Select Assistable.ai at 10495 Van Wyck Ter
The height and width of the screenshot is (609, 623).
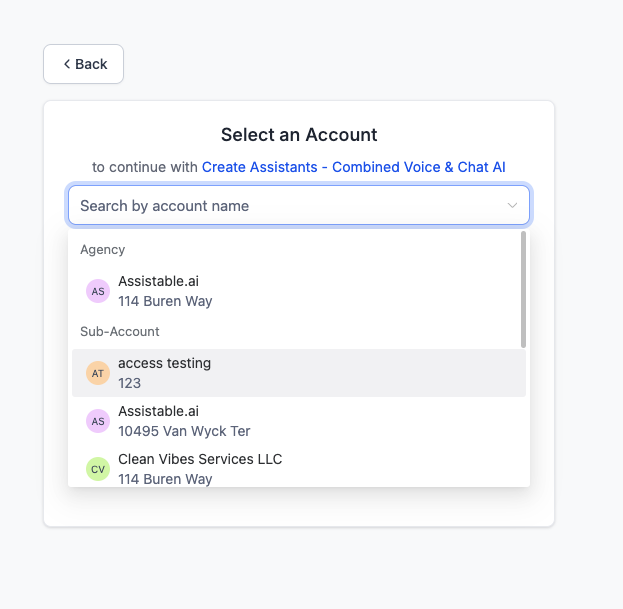(x=298, y=421)
